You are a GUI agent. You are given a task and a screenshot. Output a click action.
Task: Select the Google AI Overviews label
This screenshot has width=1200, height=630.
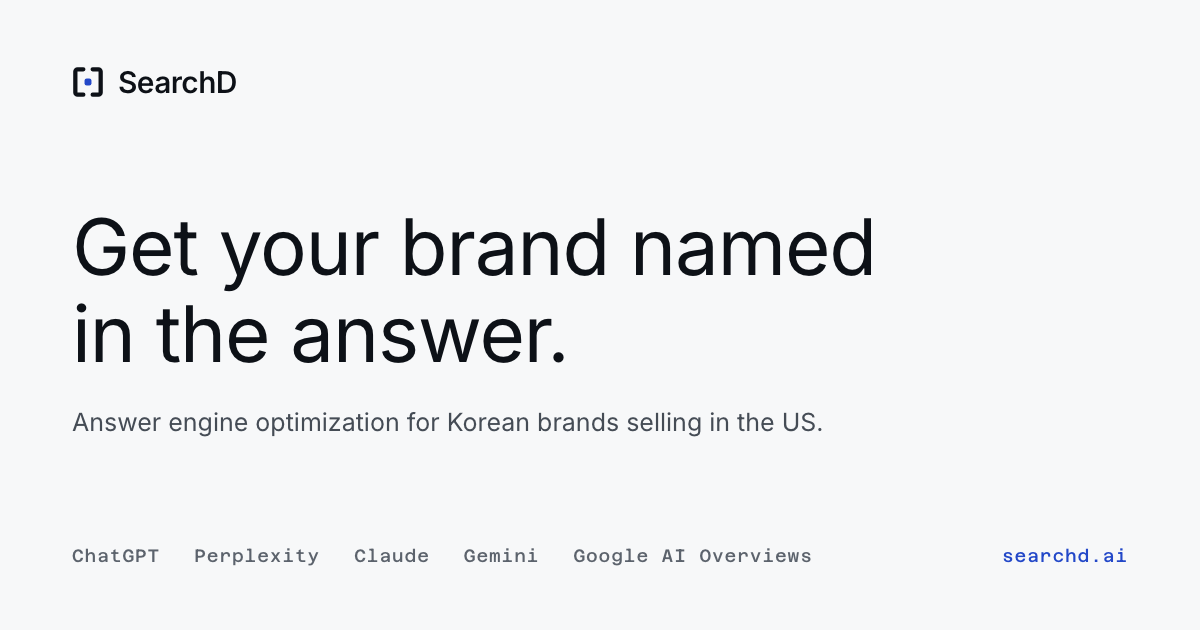point(692,556)
